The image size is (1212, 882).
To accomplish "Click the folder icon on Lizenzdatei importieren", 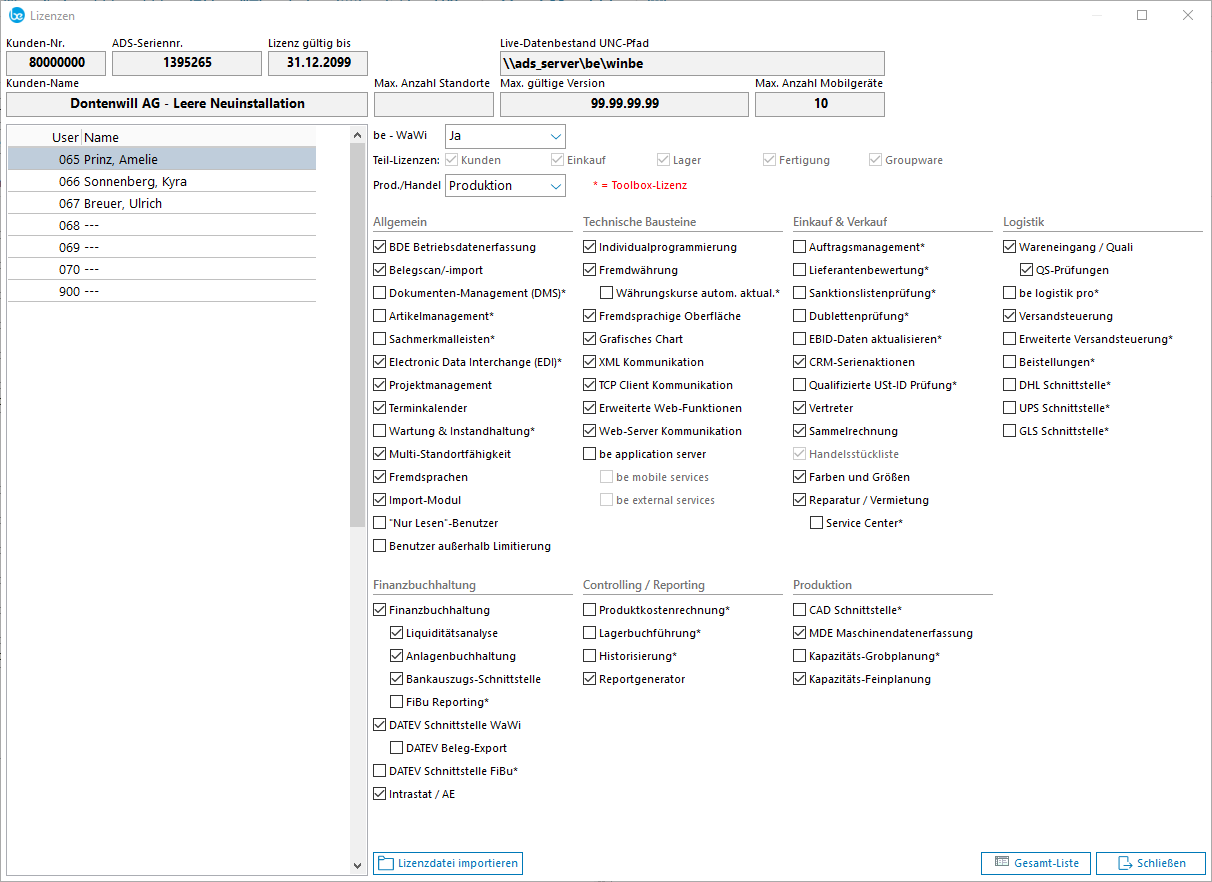I will tap(385, 863).
